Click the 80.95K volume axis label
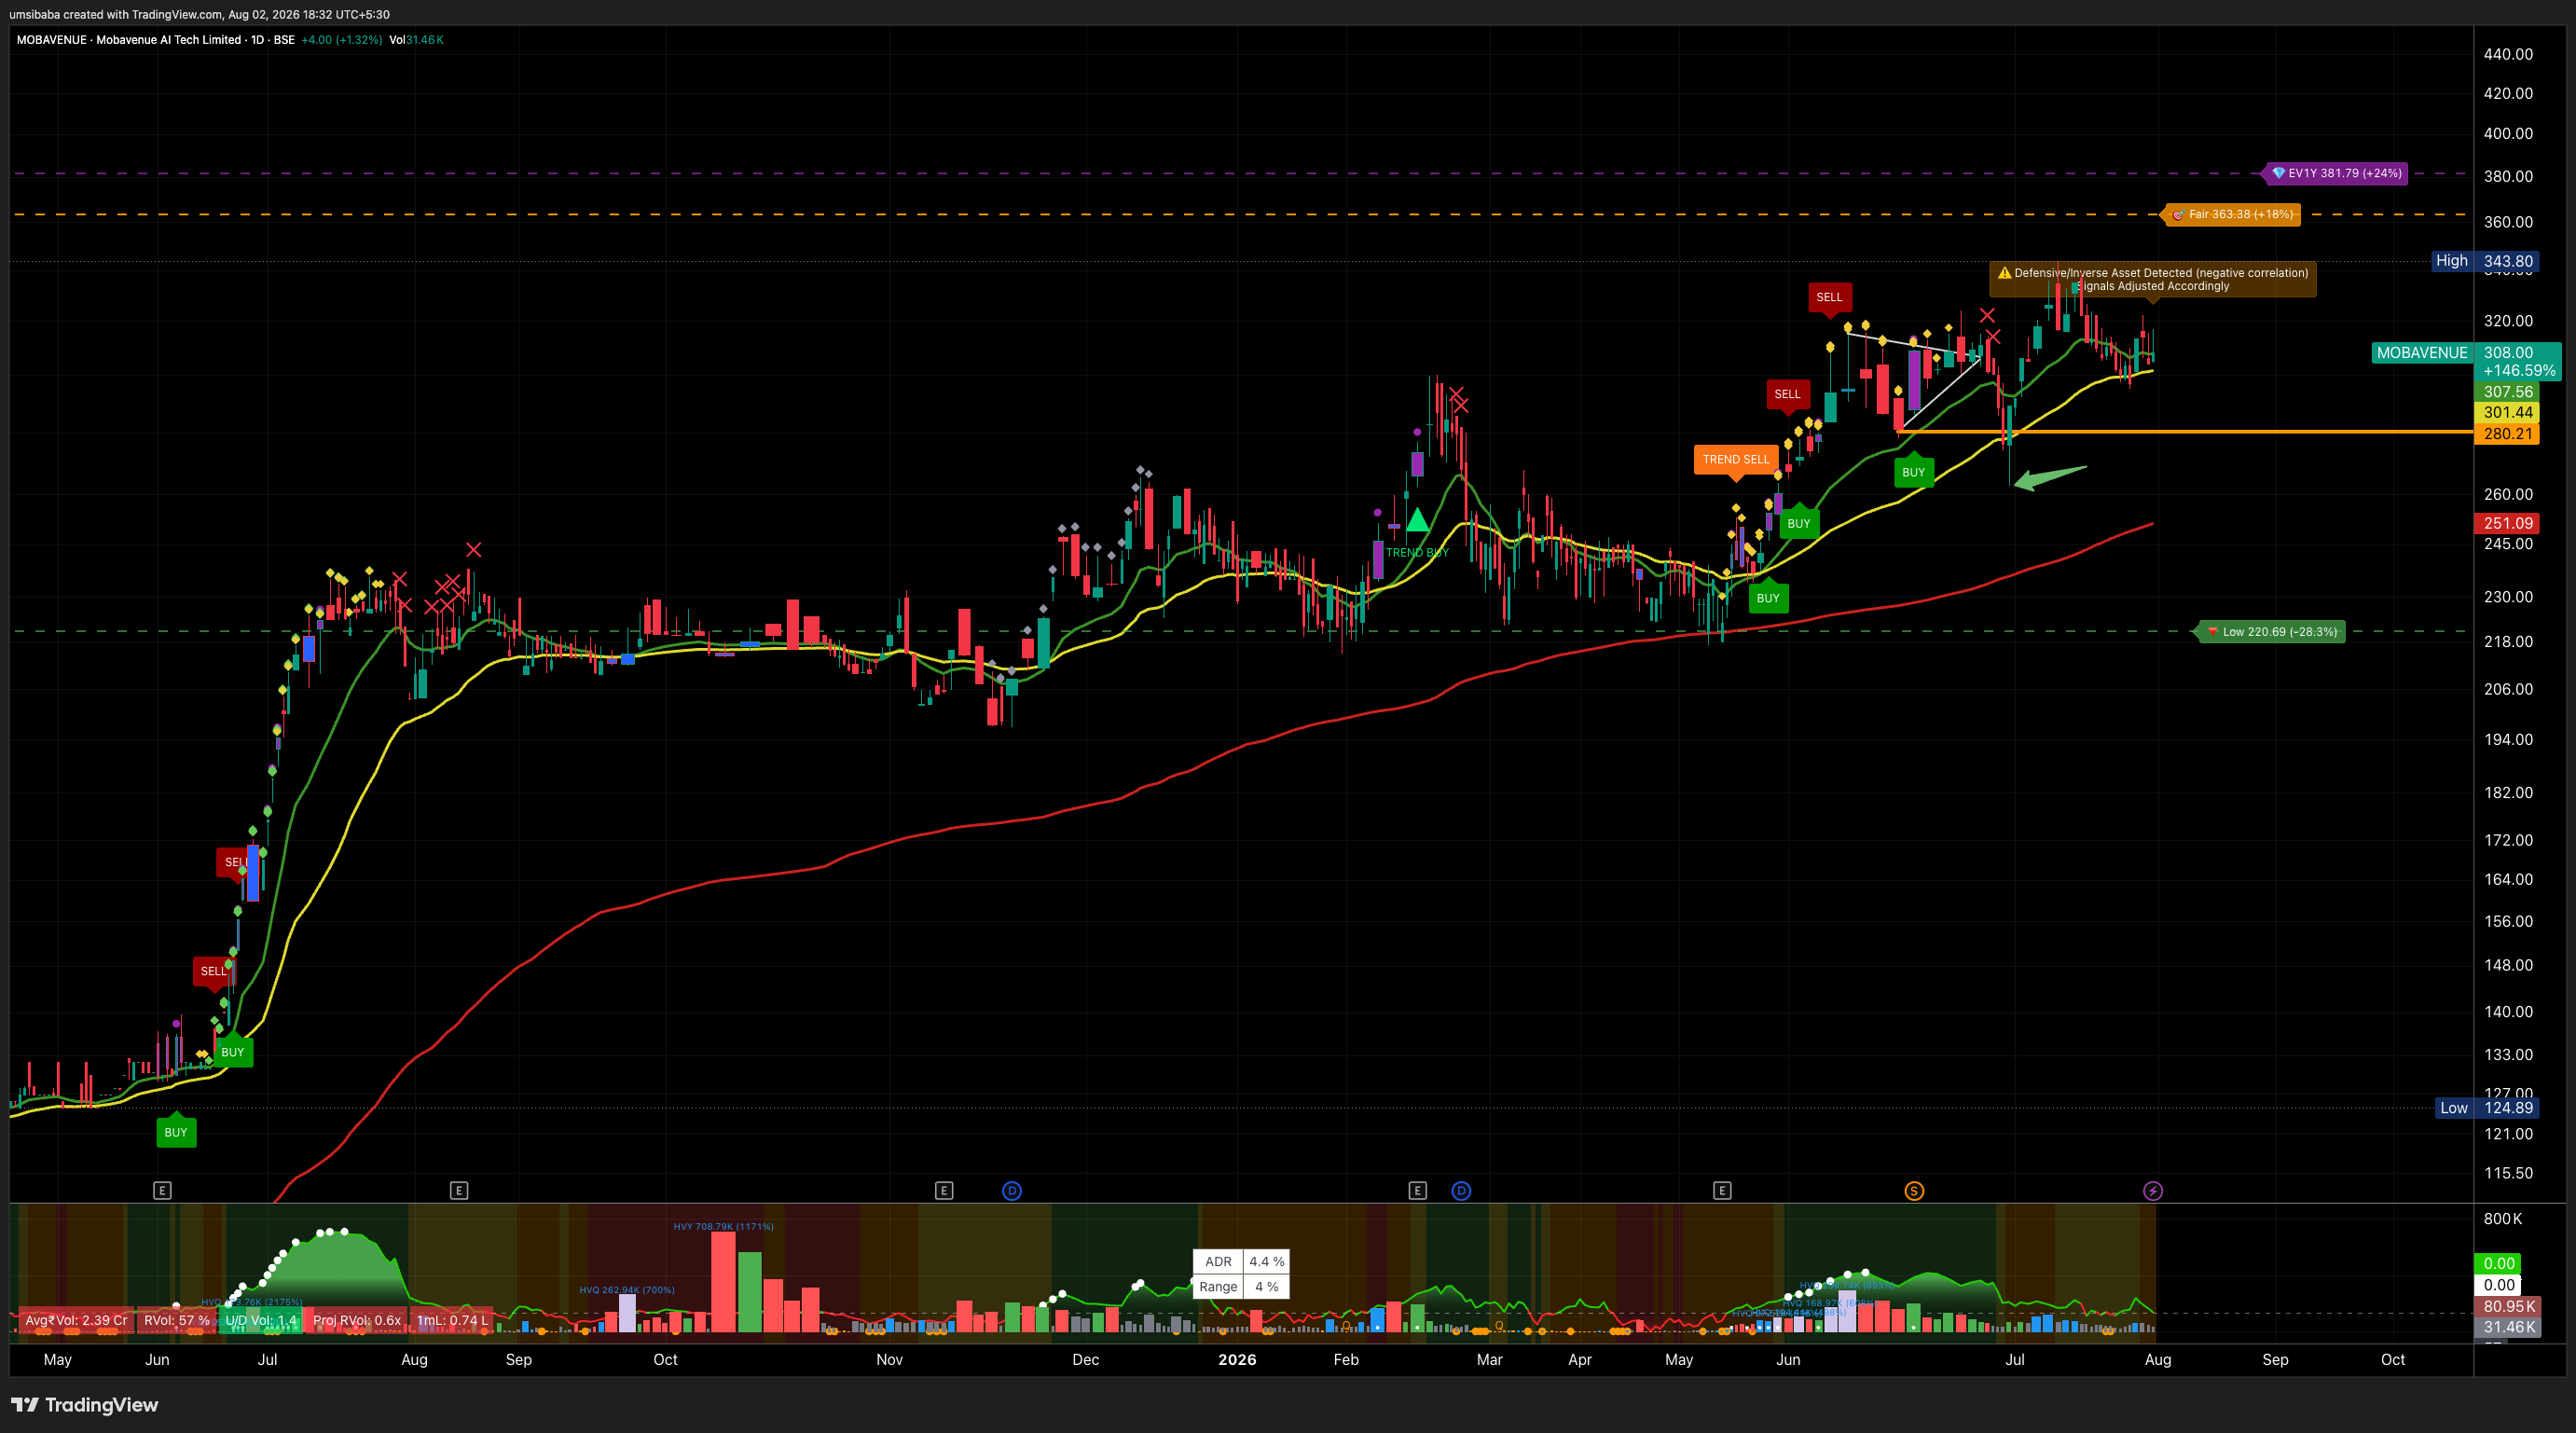Screen dimensions: 2576x1433 click(2509, 1307)
